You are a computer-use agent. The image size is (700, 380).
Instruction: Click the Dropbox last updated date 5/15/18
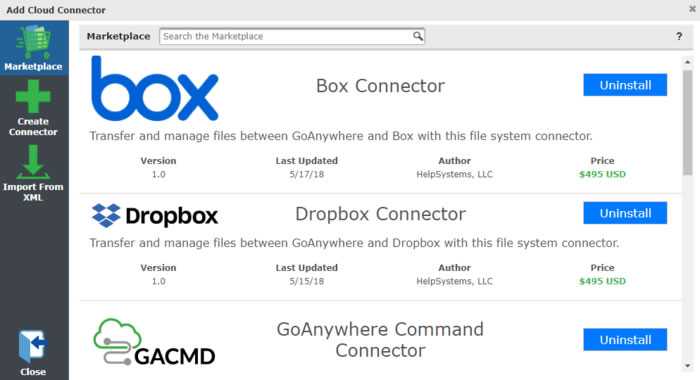point(307,281)
